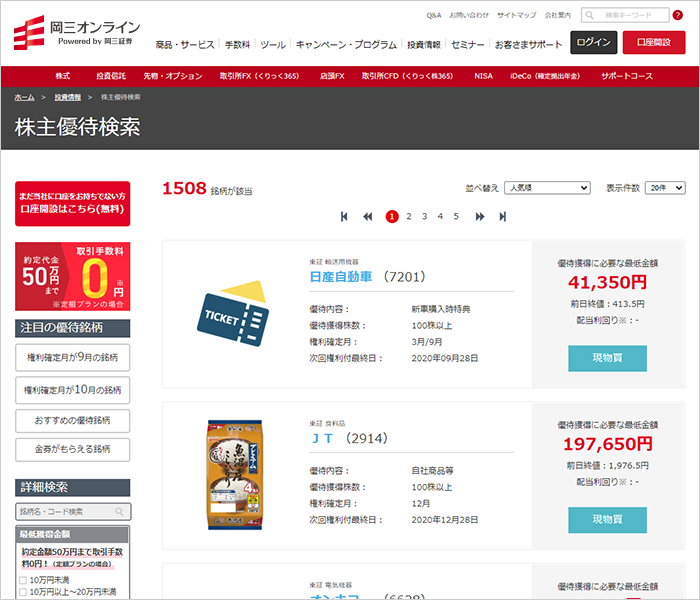Click 現物買 button for JT
Viewport: 700px width, 600px height.
(x=607, y=520)
